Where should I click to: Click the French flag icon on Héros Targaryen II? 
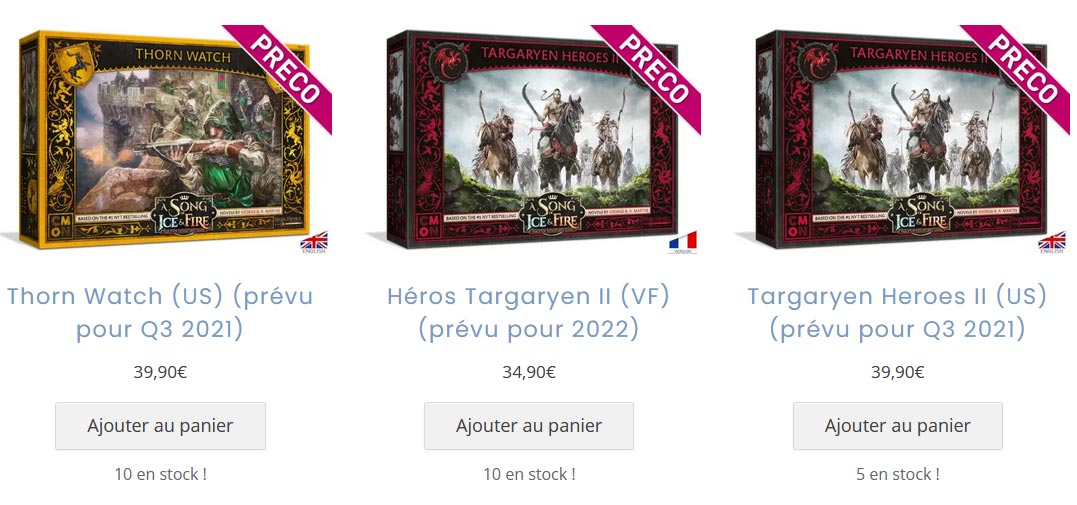click(683, 242)
